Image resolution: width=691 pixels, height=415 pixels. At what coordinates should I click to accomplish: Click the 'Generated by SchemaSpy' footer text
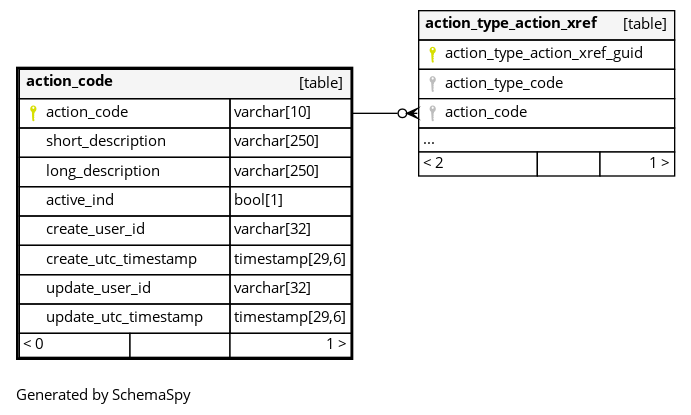click(103, 395)
